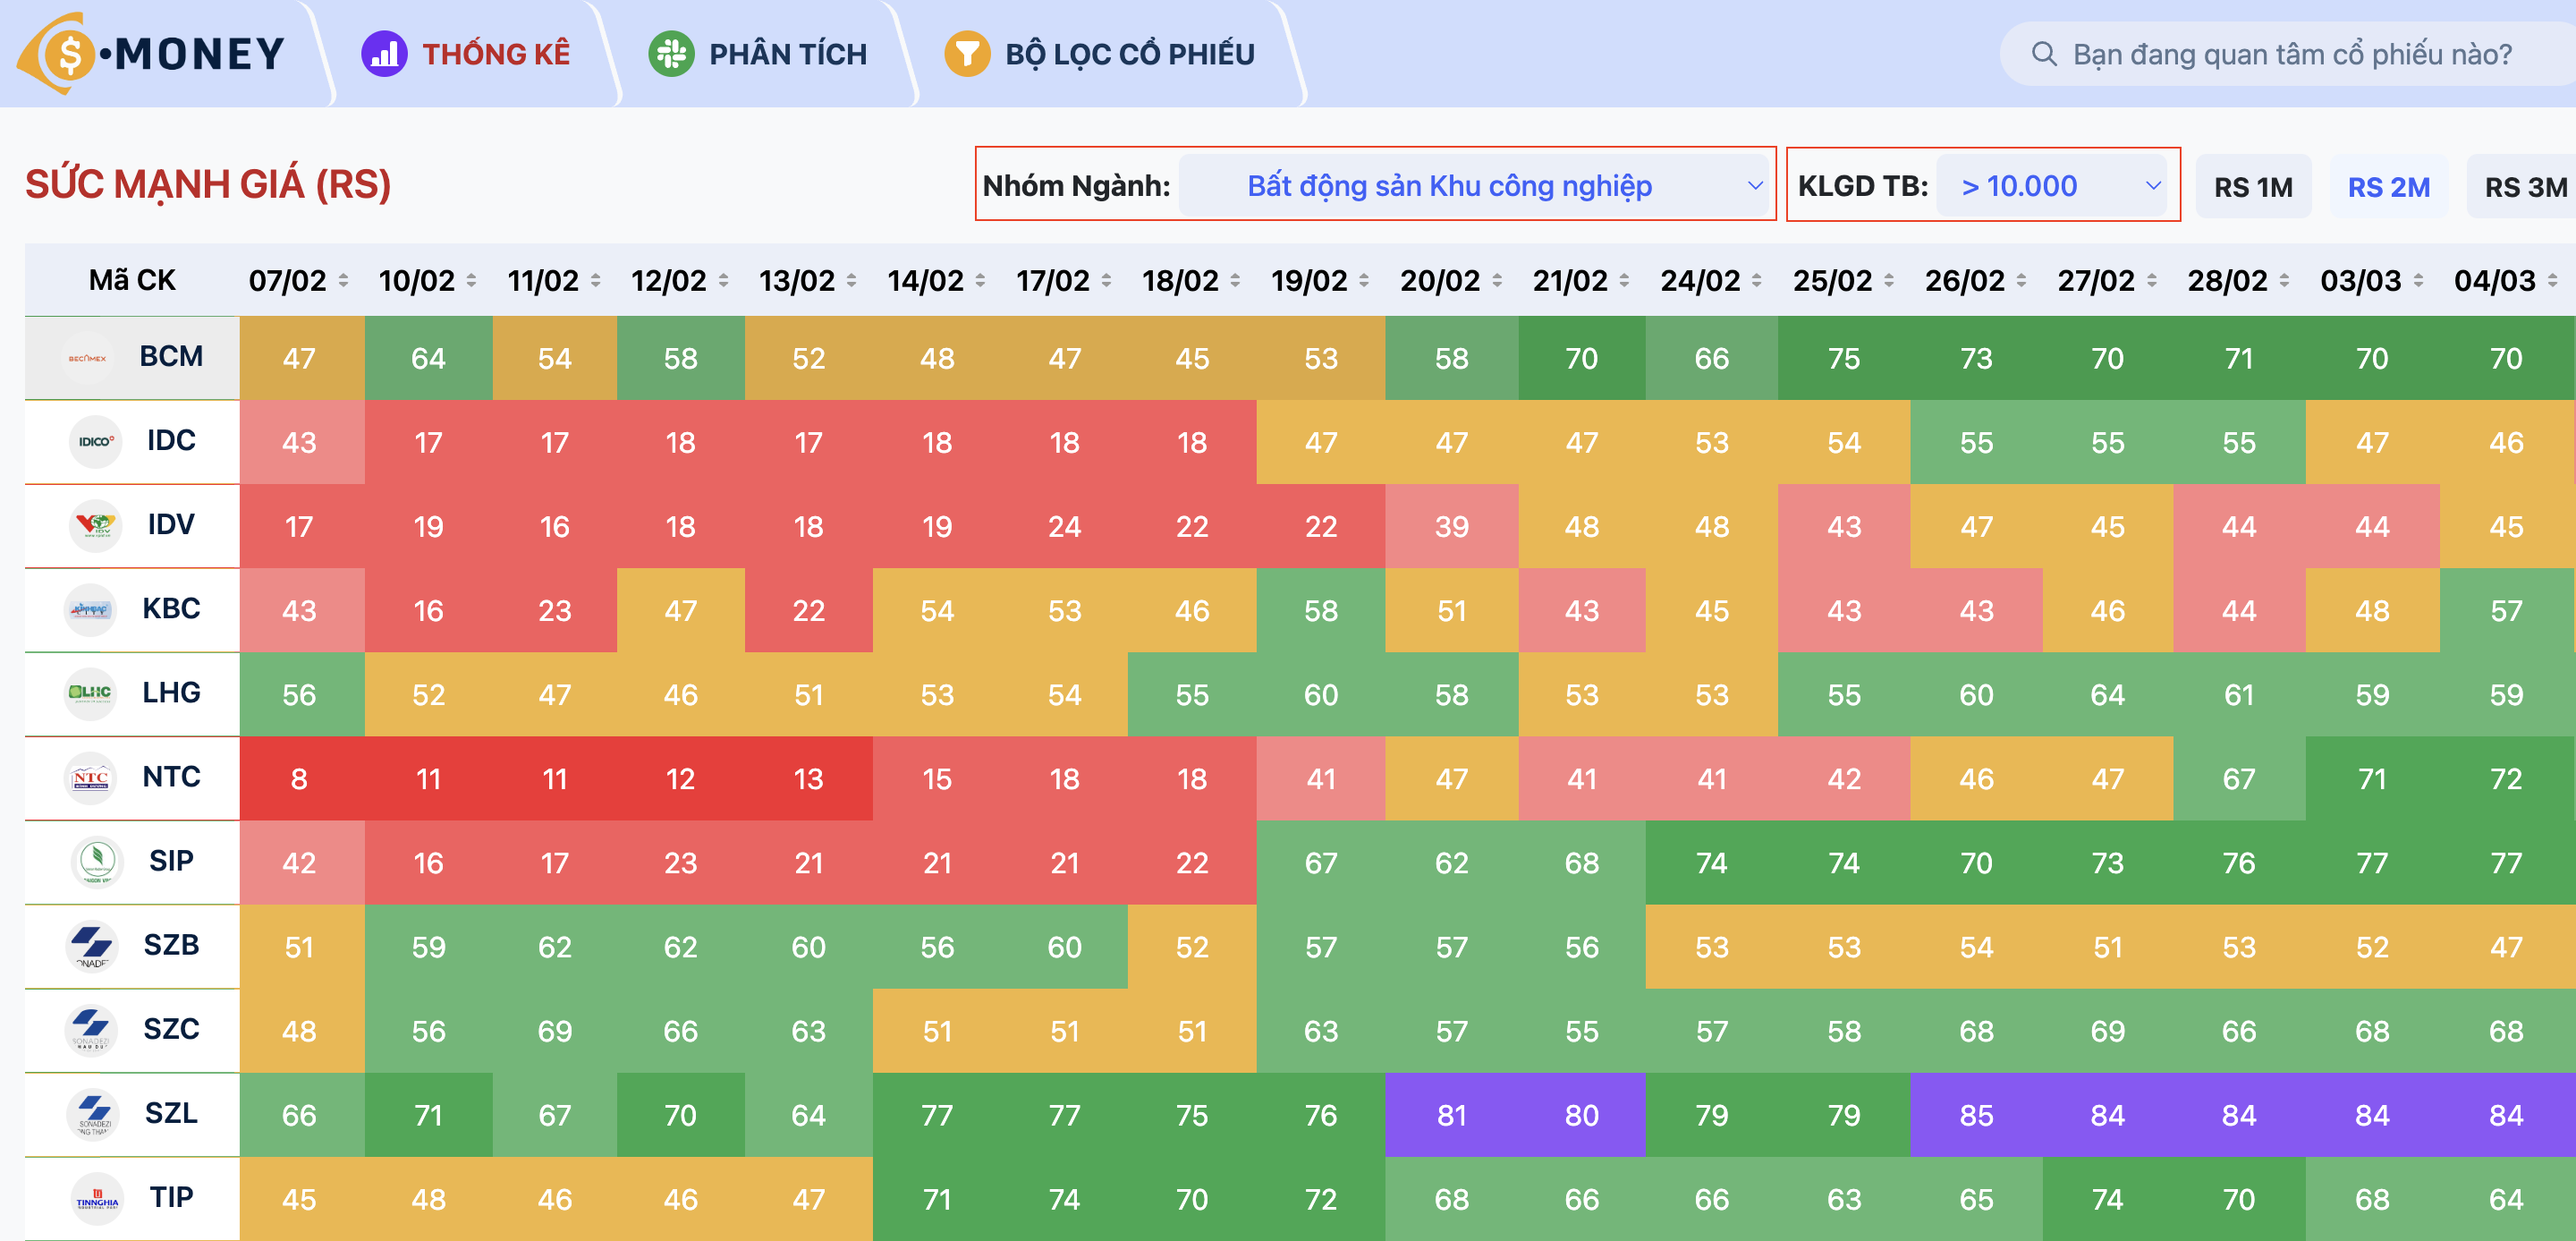Sort by the 11/02 column arrows
The width and height of the screenshot is (2576, 1241).
pyautogui.click(x=595, y=281)
